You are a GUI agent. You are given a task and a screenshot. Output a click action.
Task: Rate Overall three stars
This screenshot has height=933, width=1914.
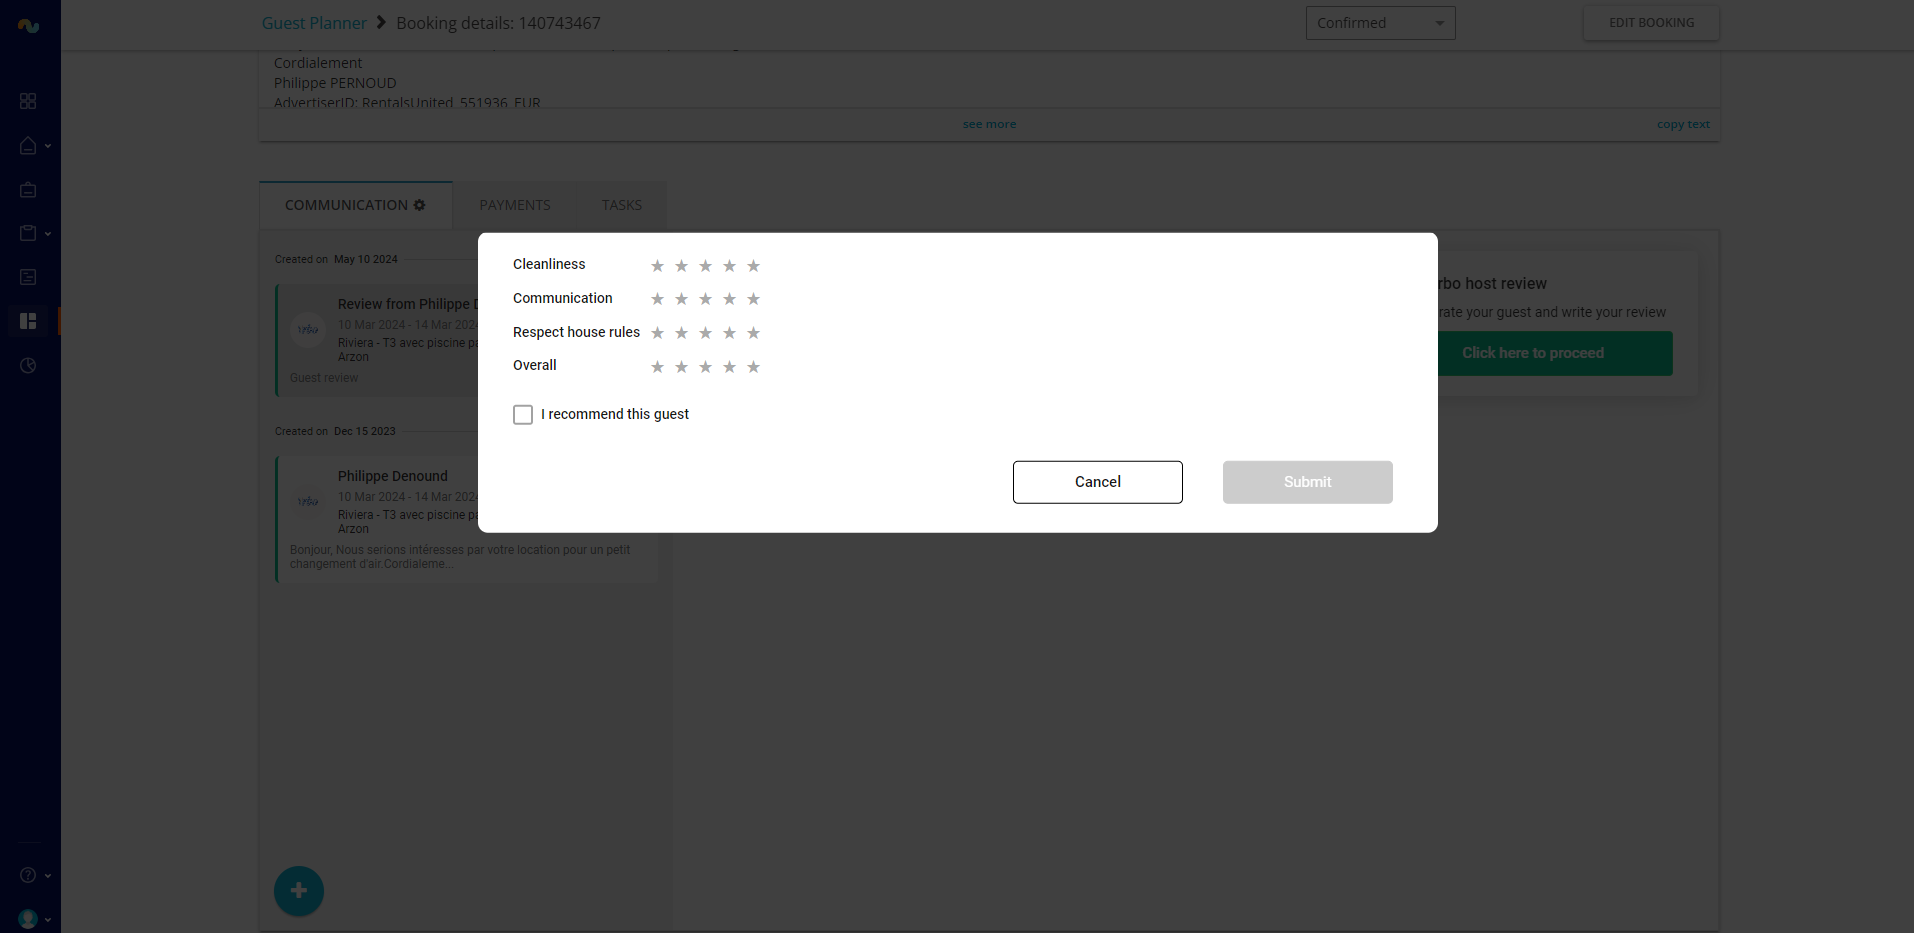click(705, 367)
